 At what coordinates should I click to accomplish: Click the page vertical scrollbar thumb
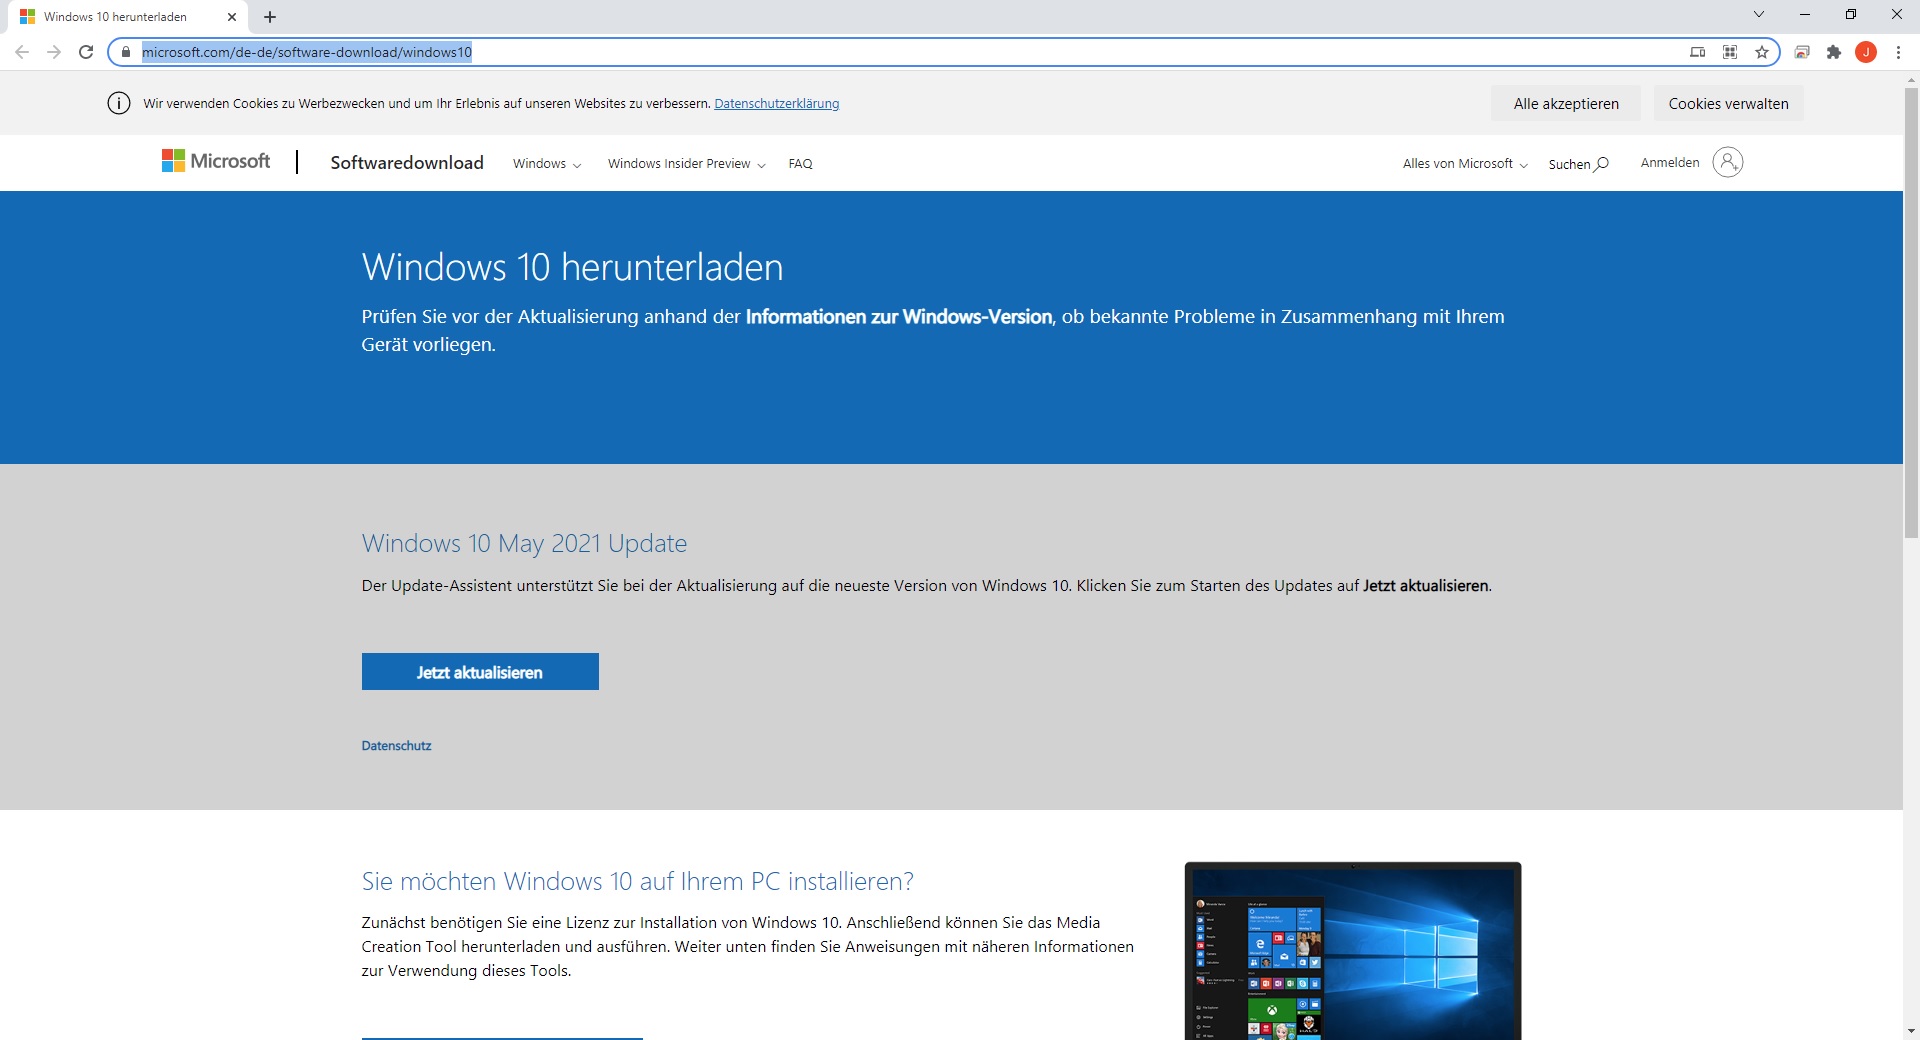click(1911, 312)
